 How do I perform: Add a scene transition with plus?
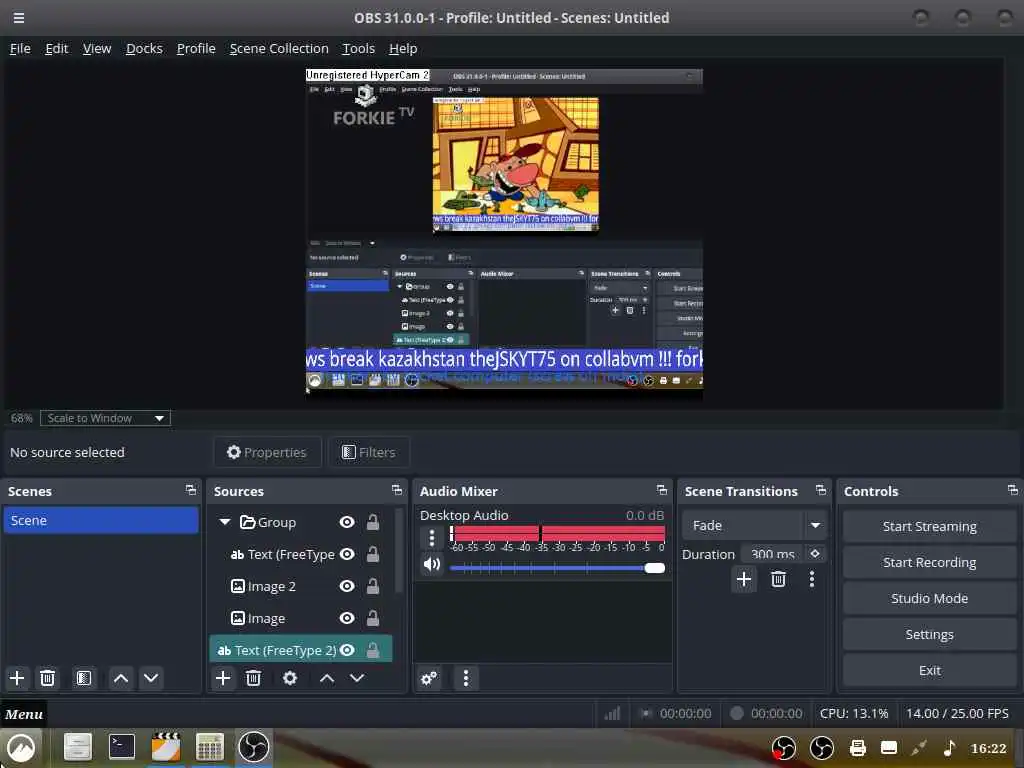pos(744,579)
